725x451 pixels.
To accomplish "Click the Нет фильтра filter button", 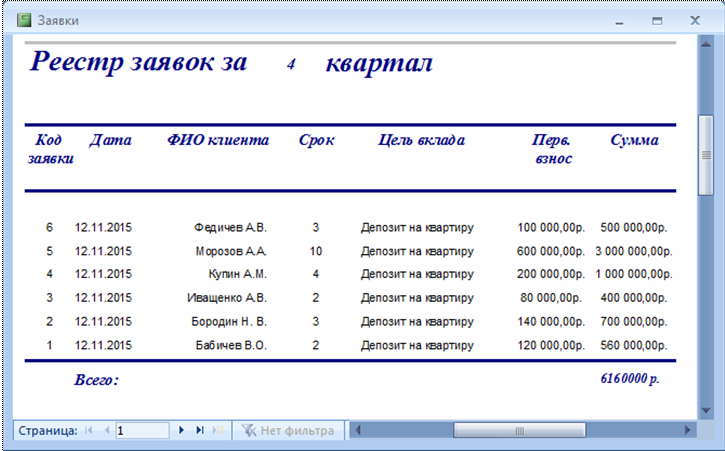I will (x=289, y=430).
